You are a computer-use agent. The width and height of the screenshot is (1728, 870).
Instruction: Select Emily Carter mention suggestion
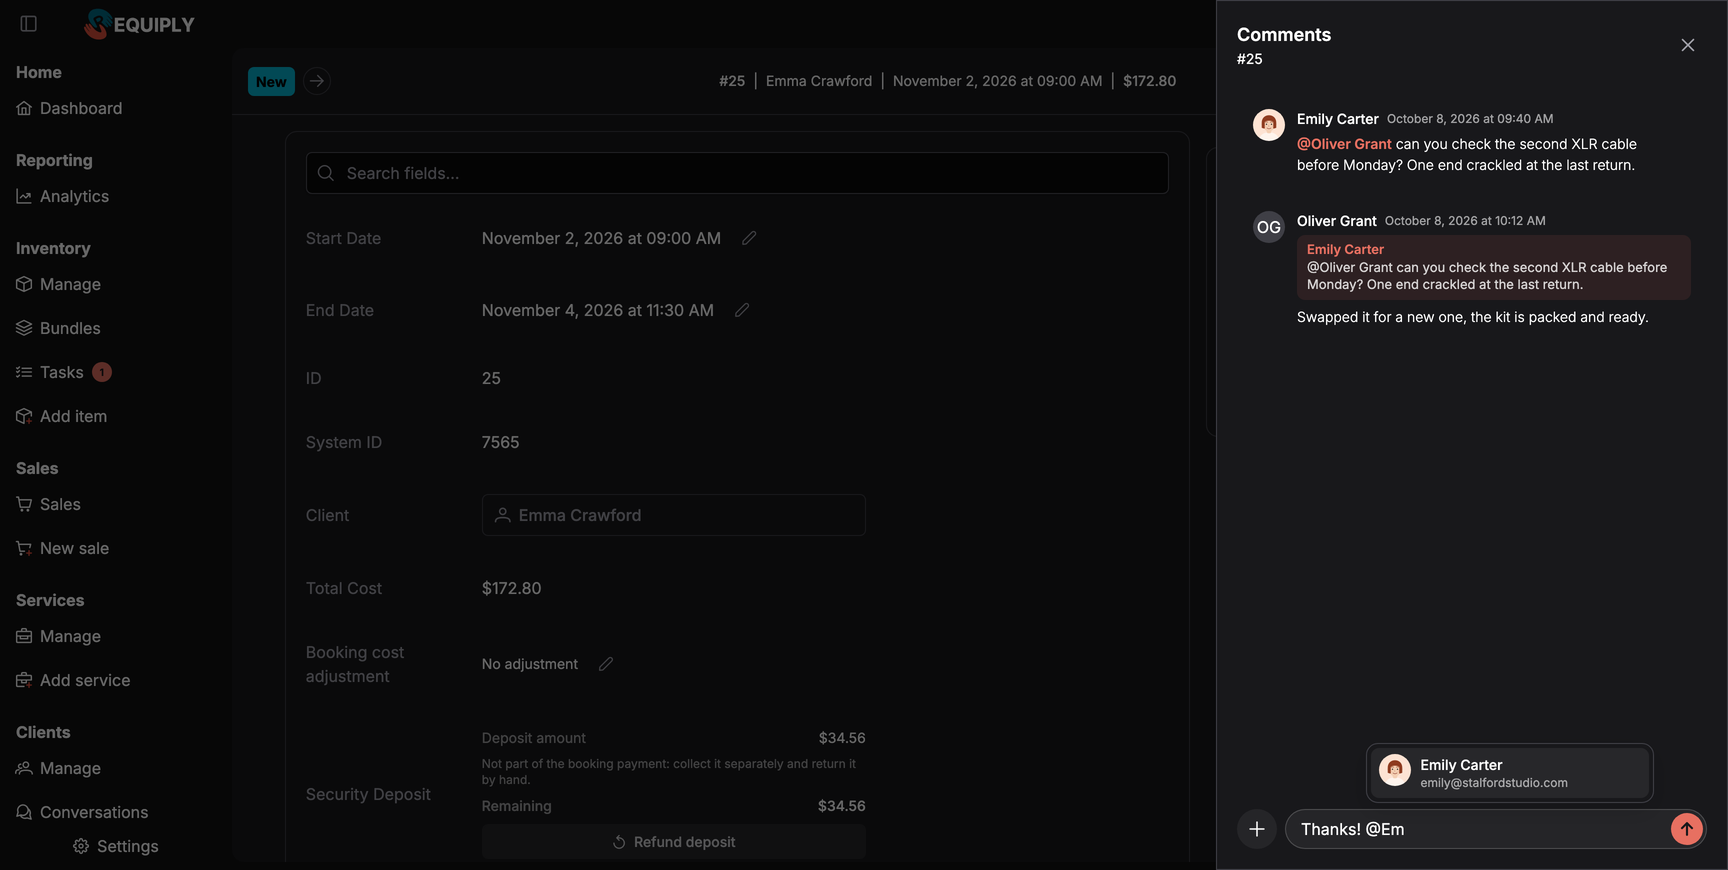(x=1510, y=773)
